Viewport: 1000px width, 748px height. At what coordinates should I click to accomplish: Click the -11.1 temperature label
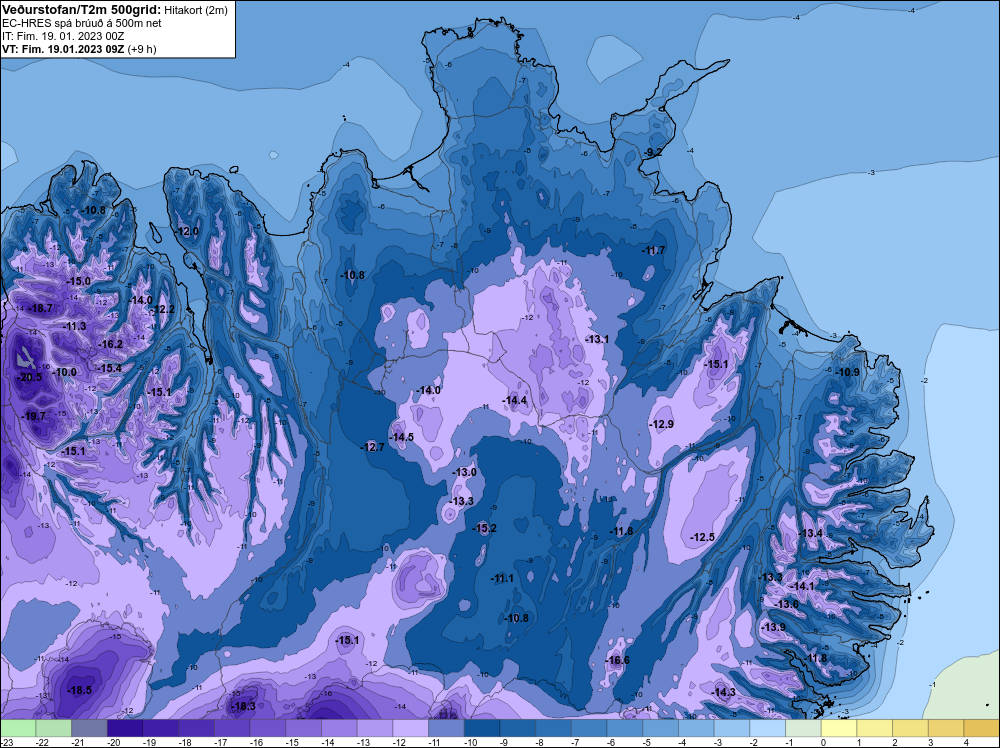pyautogui.click(x=502, y=578)
